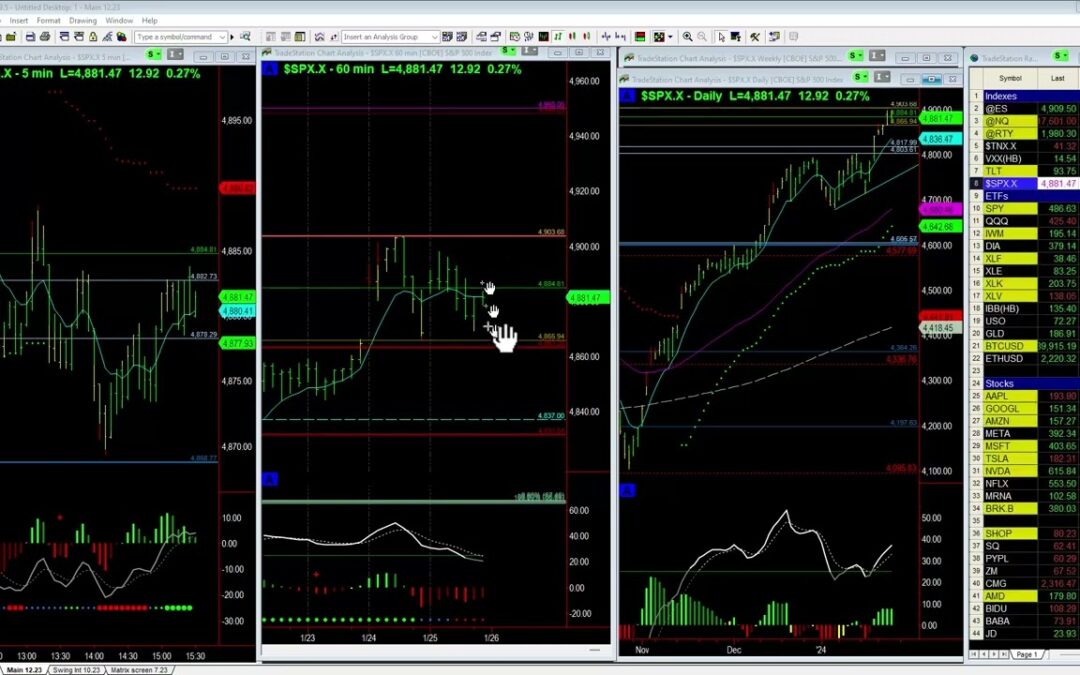Click the hammer tools icon on the toolbar

coord(755,36)
